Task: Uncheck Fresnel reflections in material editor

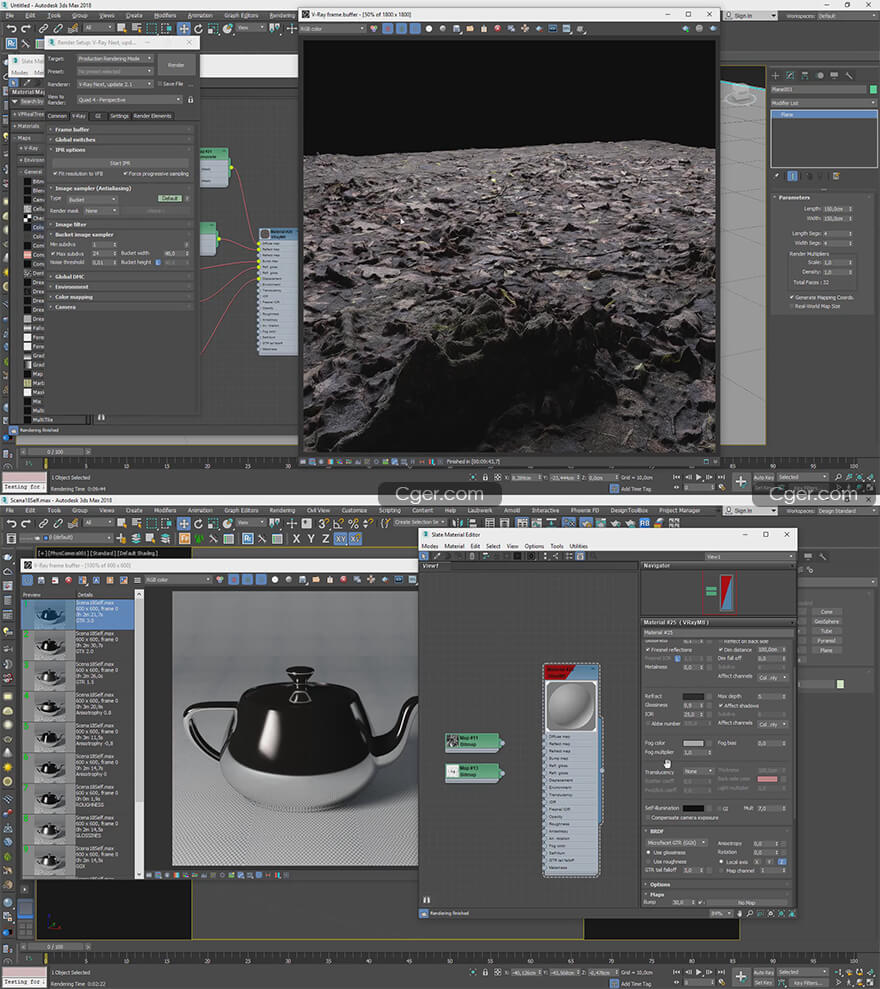Action: 648,649
